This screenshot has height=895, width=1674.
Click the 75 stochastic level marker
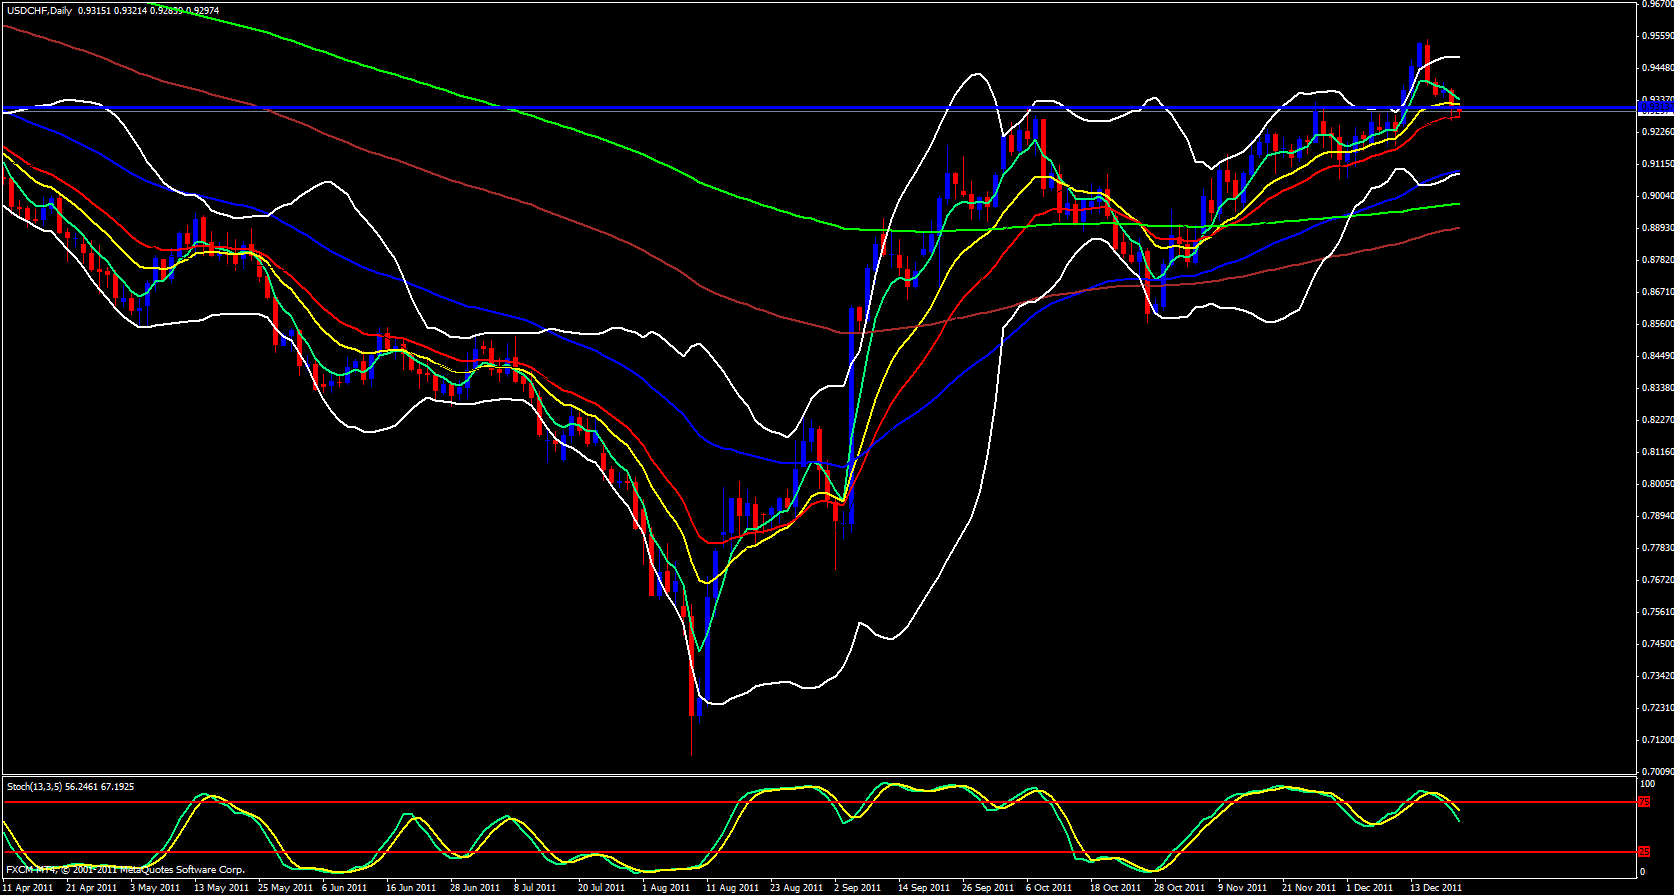pyautogui.click(x=1645, y=802)
